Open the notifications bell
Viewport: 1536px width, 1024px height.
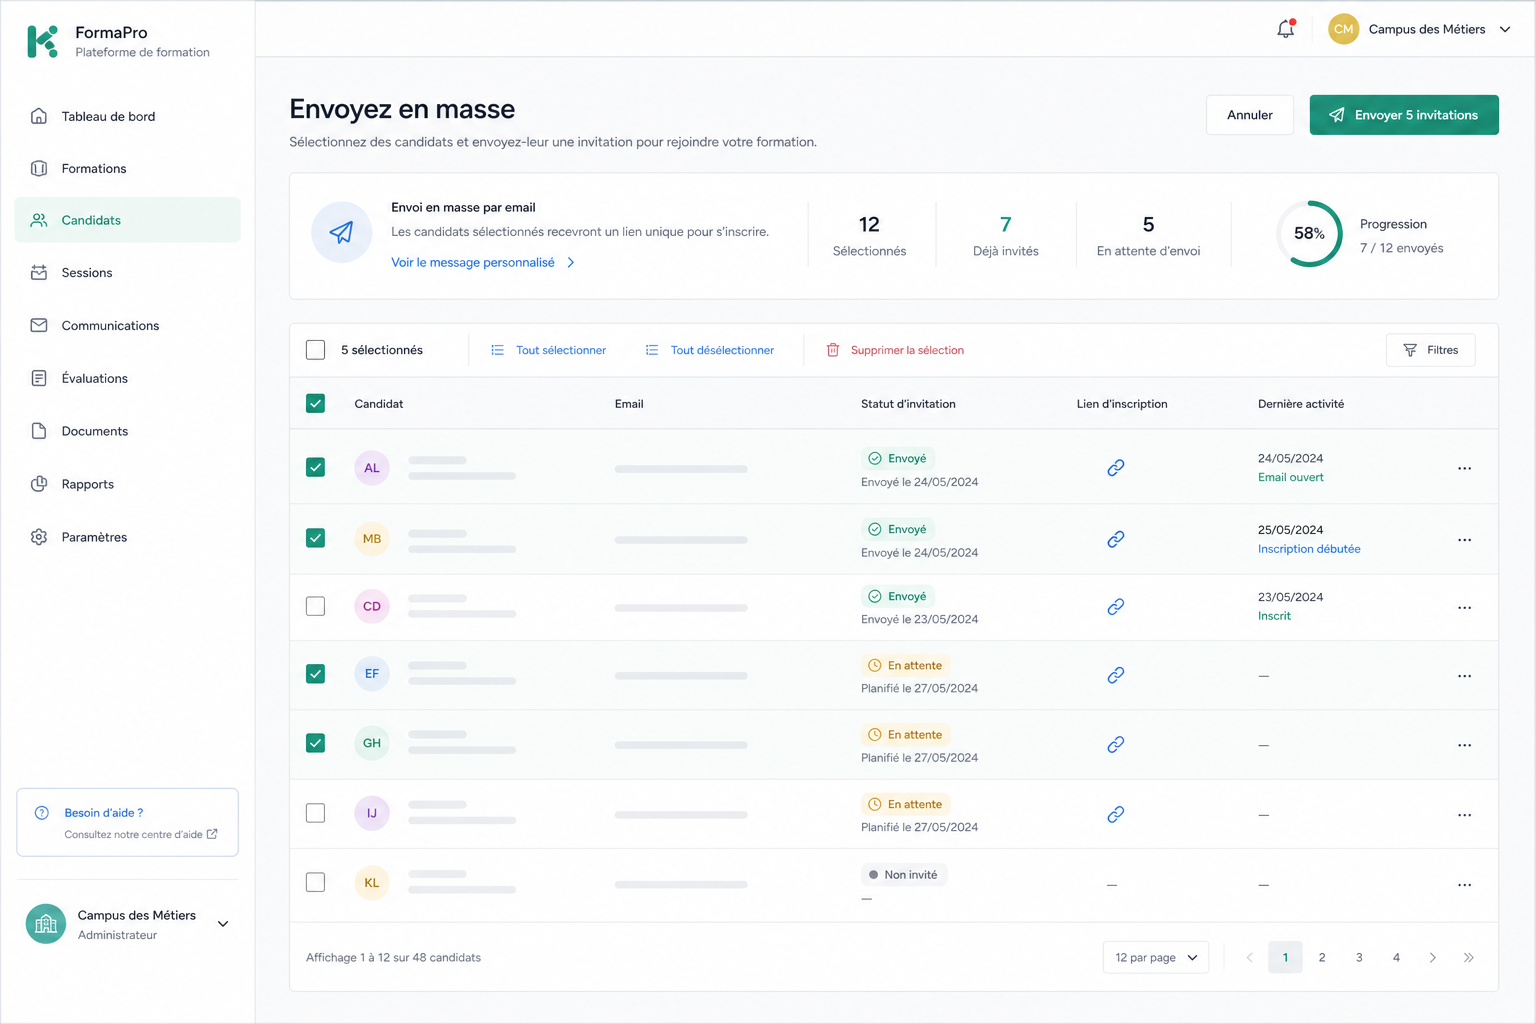pos(1286,29)
